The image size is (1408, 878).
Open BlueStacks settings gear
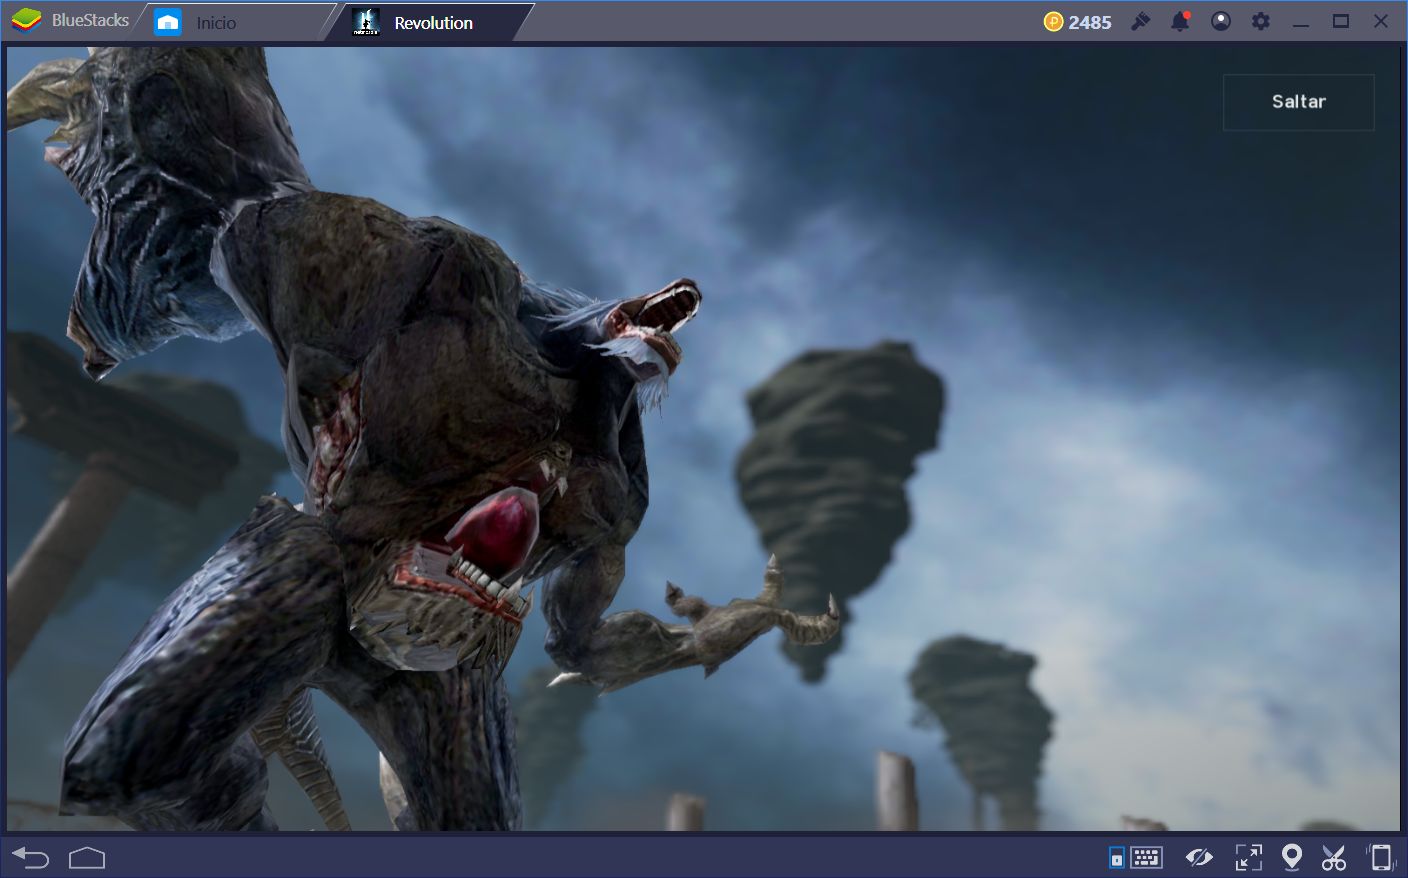[x=1261, y=21]
